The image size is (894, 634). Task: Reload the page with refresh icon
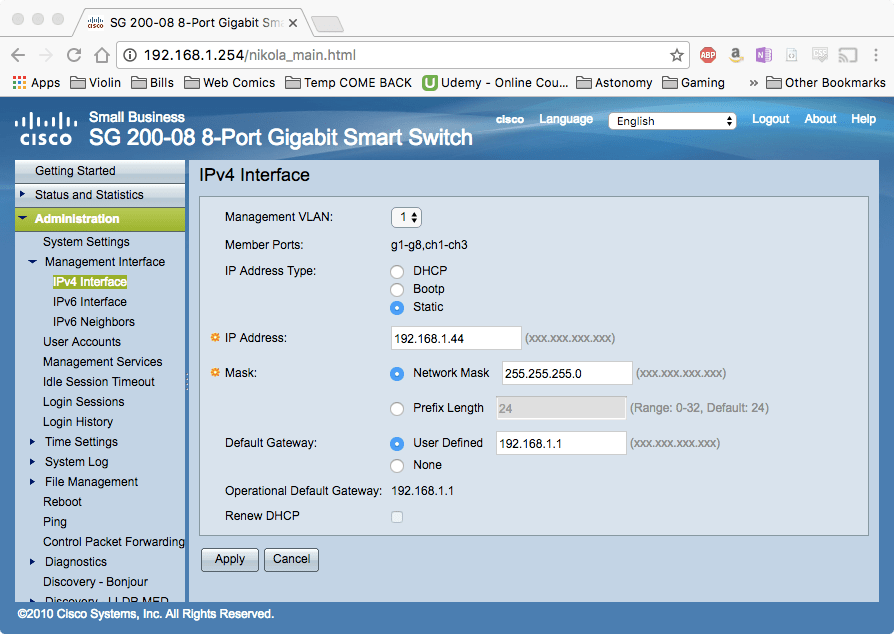click(x=74, y=55)
